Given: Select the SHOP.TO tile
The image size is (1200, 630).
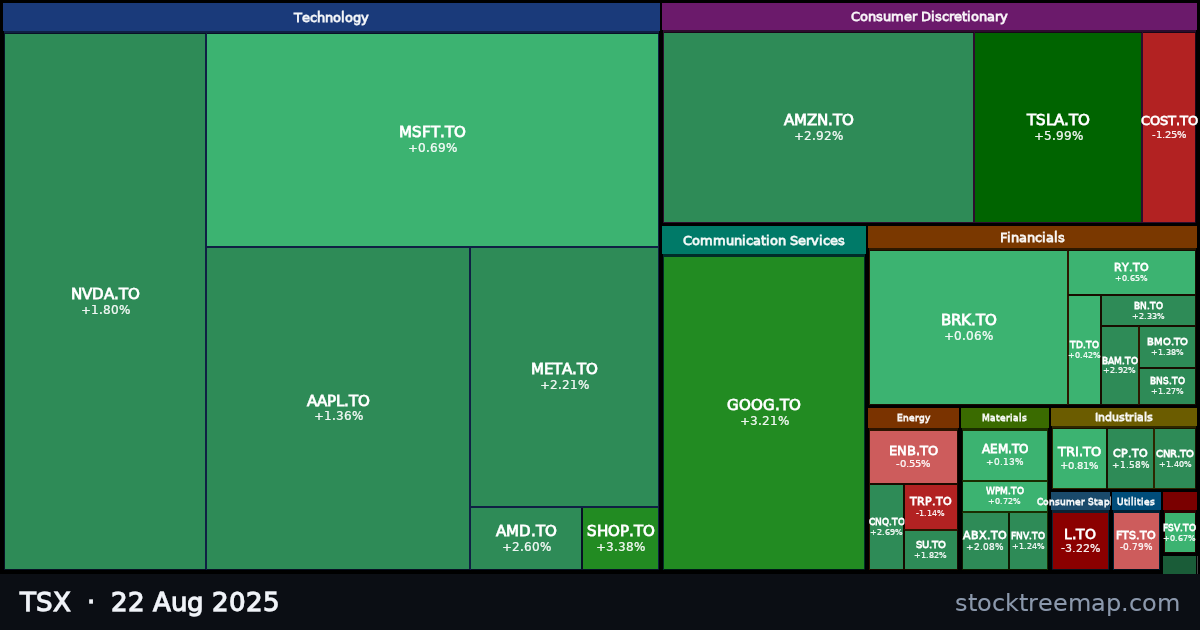Looking at the screenshot, I should (620, 538).
